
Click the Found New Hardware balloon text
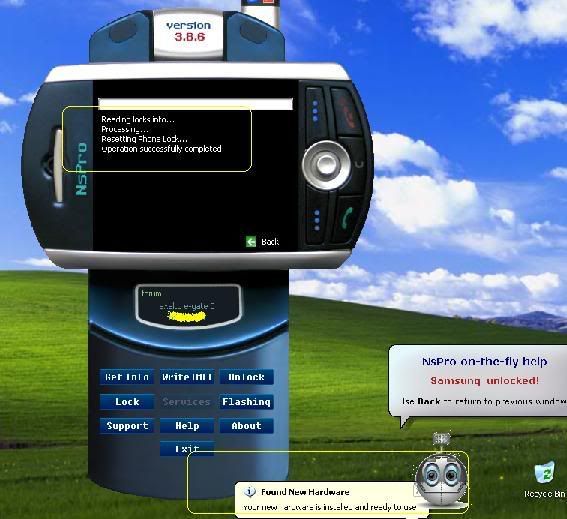(x=329, y=507)
